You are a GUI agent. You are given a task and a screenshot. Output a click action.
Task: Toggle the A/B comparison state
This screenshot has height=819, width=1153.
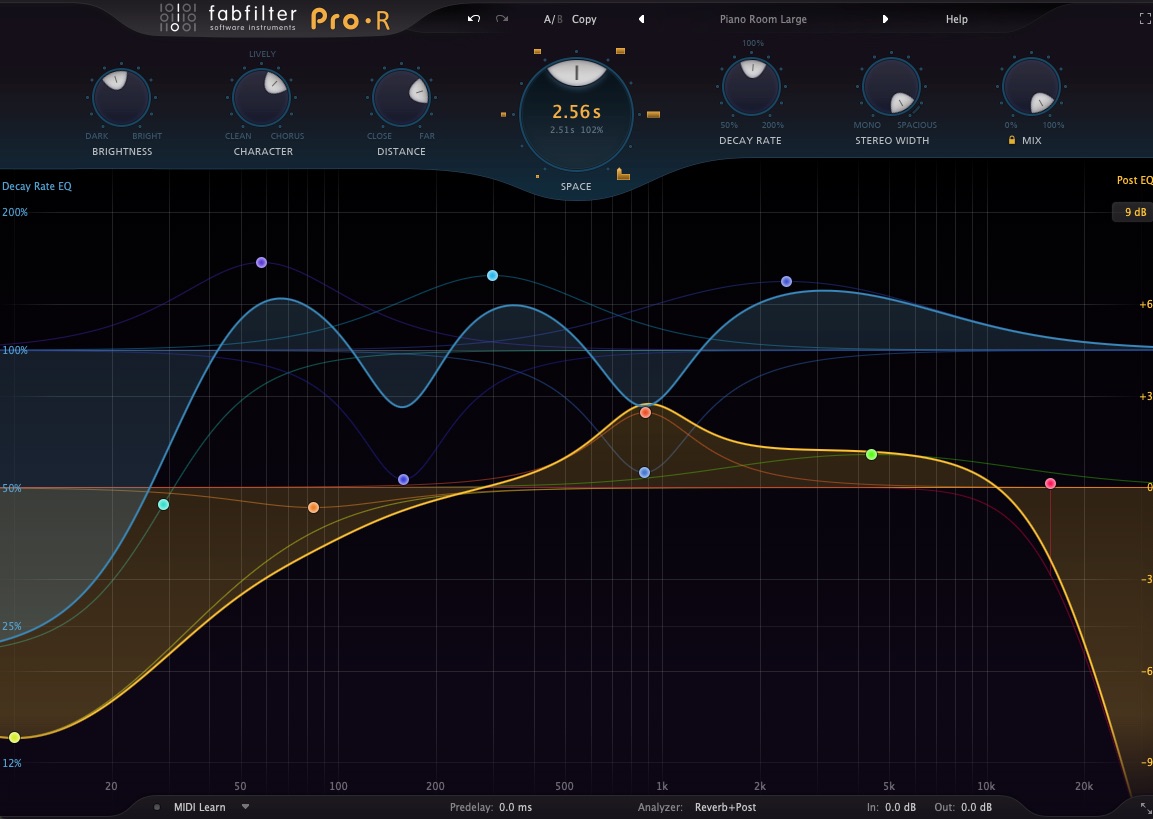553,19
